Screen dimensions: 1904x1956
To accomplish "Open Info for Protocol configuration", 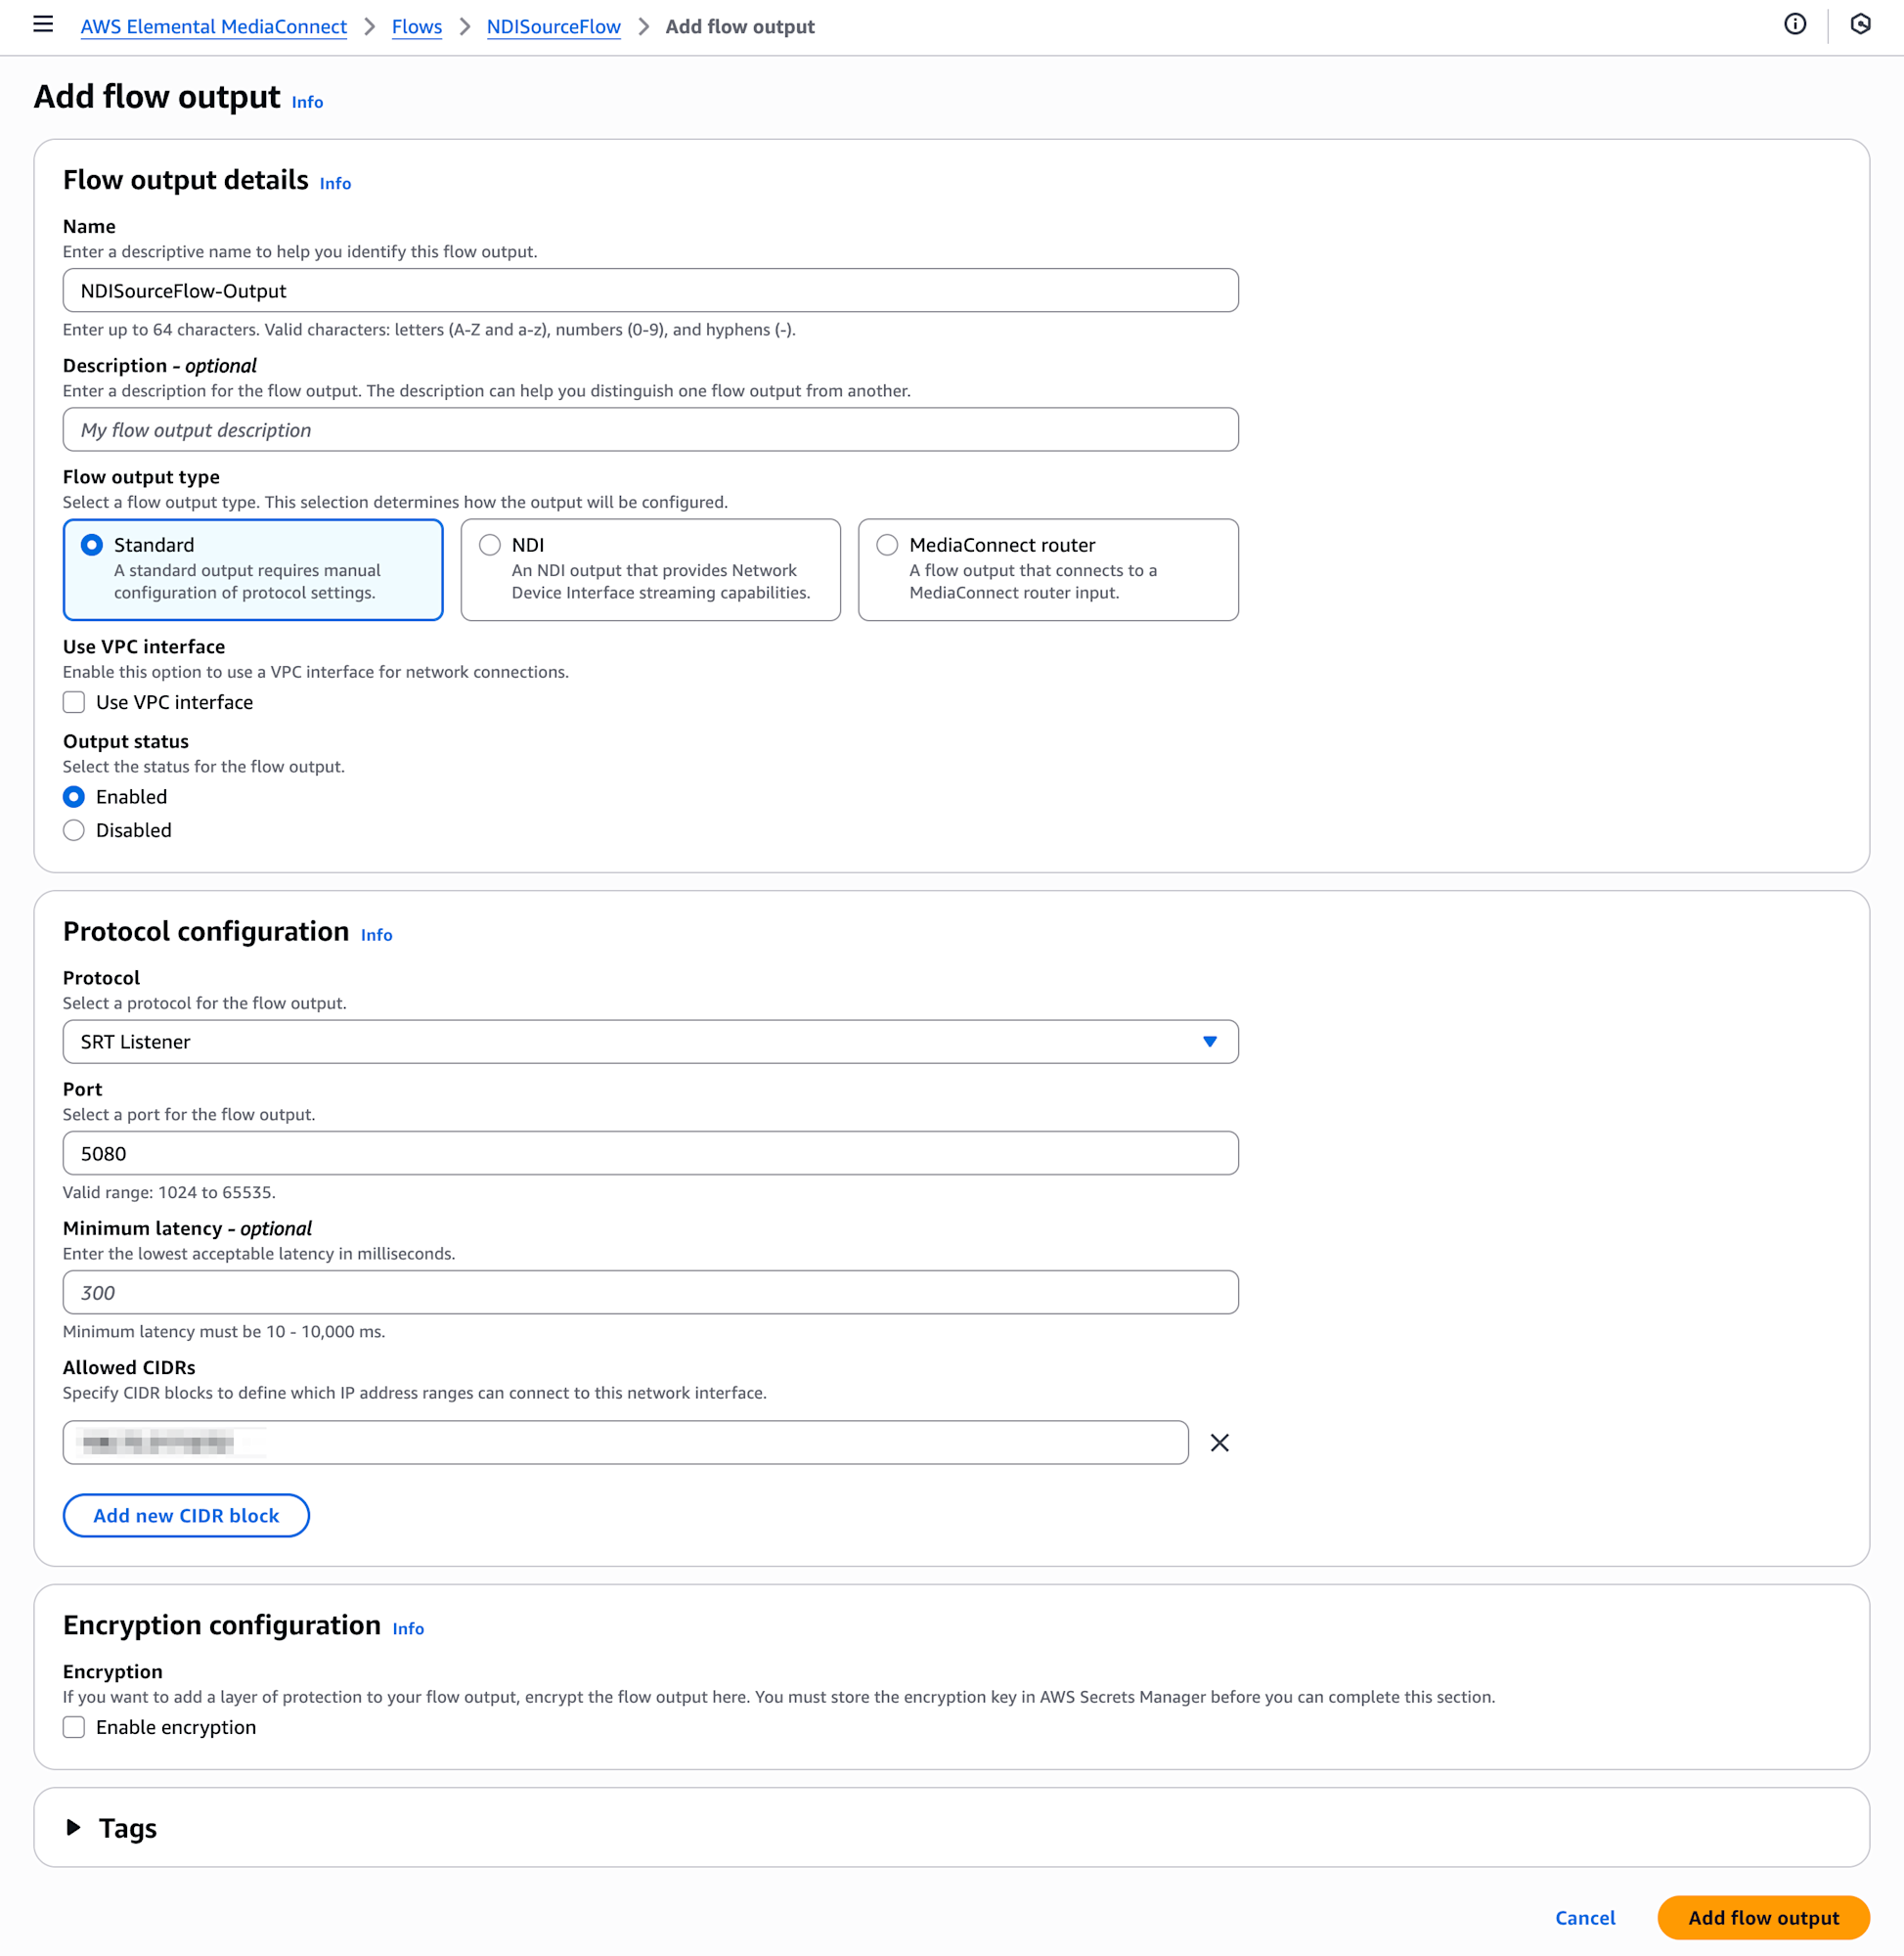I will [x=376, y=935].
